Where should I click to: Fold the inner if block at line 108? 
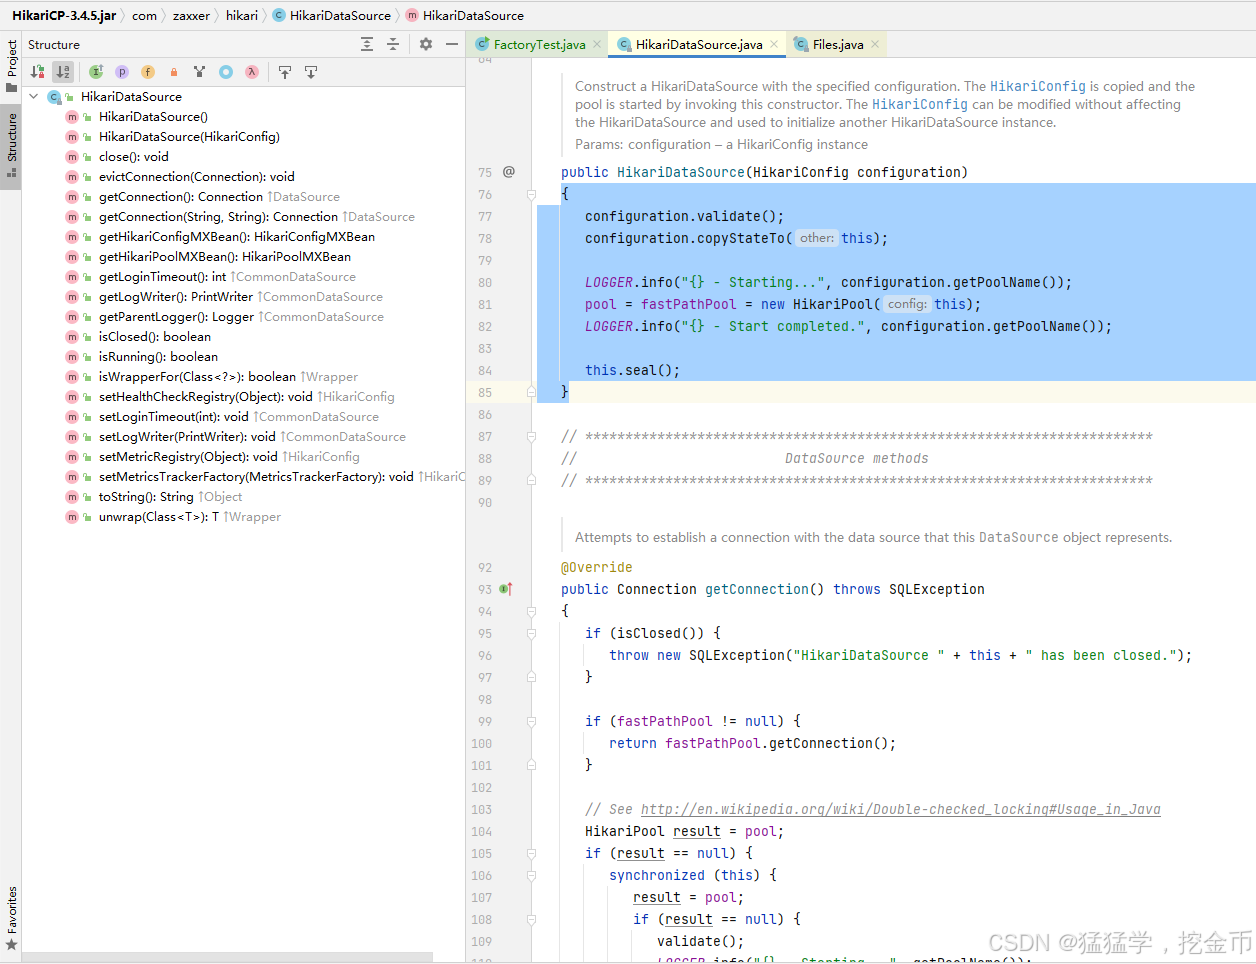click(532, 920)
